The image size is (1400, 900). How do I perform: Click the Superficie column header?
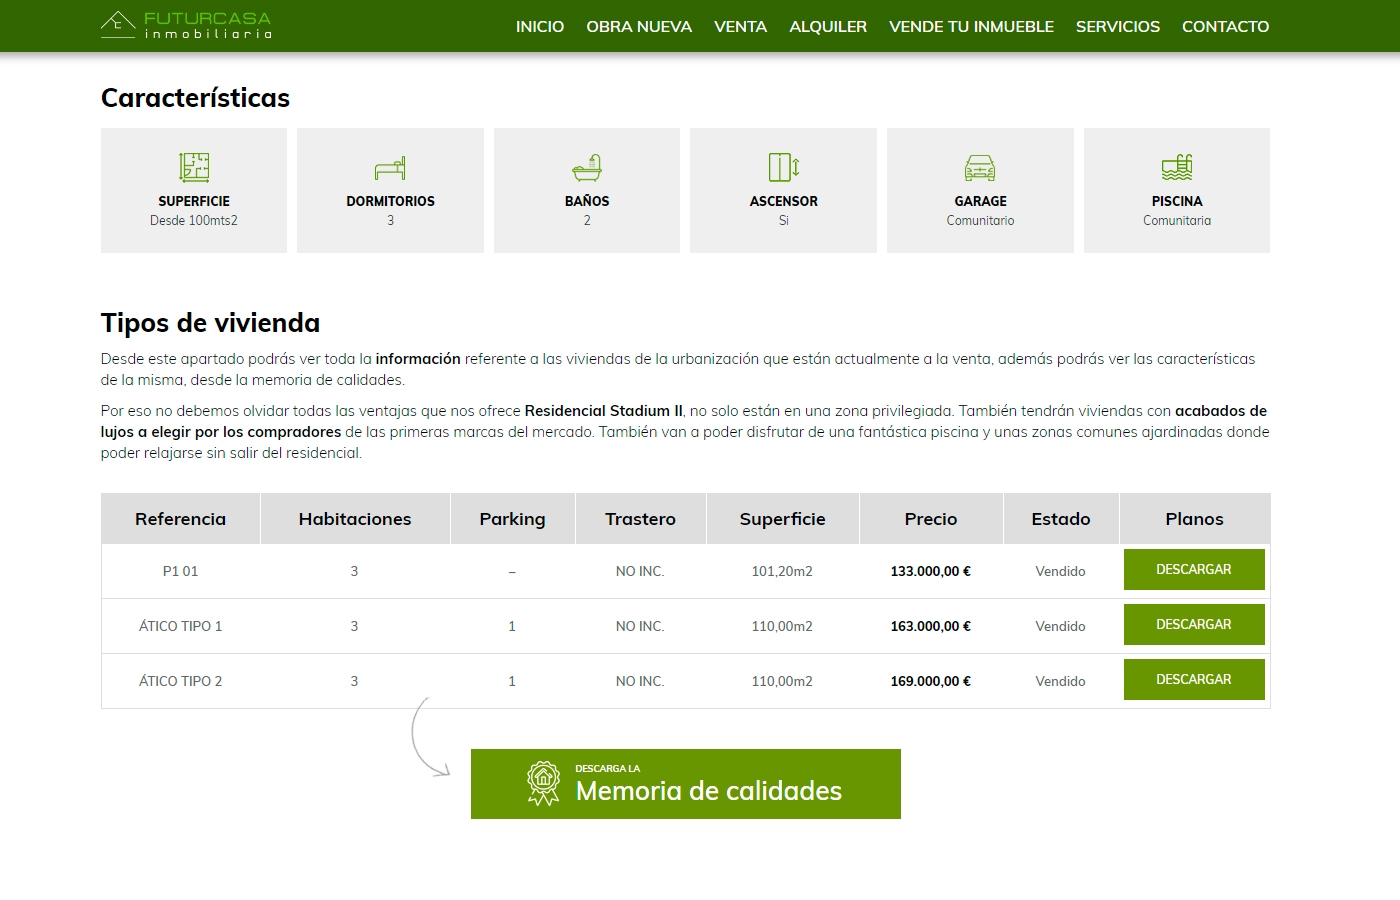[x=782, y=519]
